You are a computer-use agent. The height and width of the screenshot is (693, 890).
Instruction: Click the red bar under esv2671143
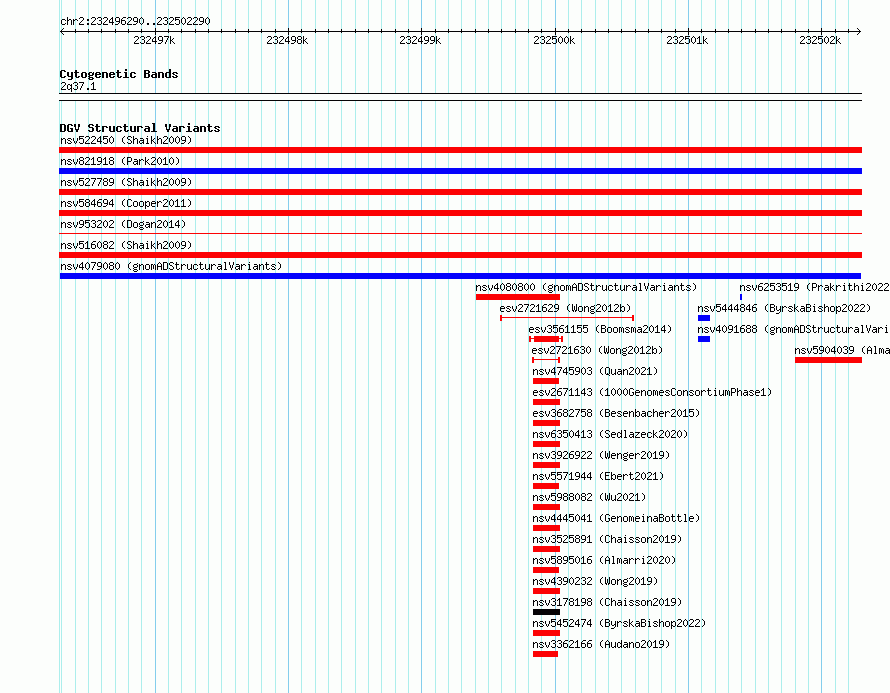547,402
